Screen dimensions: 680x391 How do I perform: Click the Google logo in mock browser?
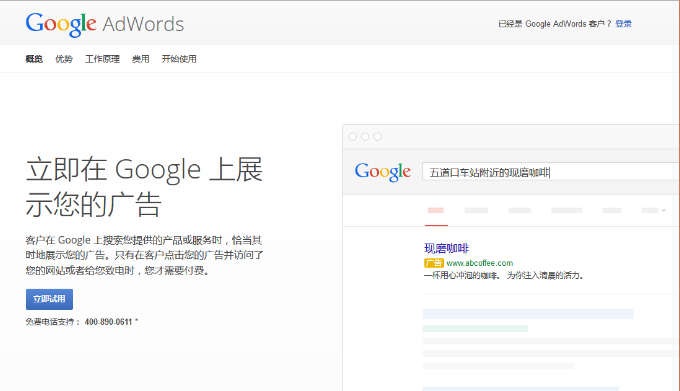point(382,172)
